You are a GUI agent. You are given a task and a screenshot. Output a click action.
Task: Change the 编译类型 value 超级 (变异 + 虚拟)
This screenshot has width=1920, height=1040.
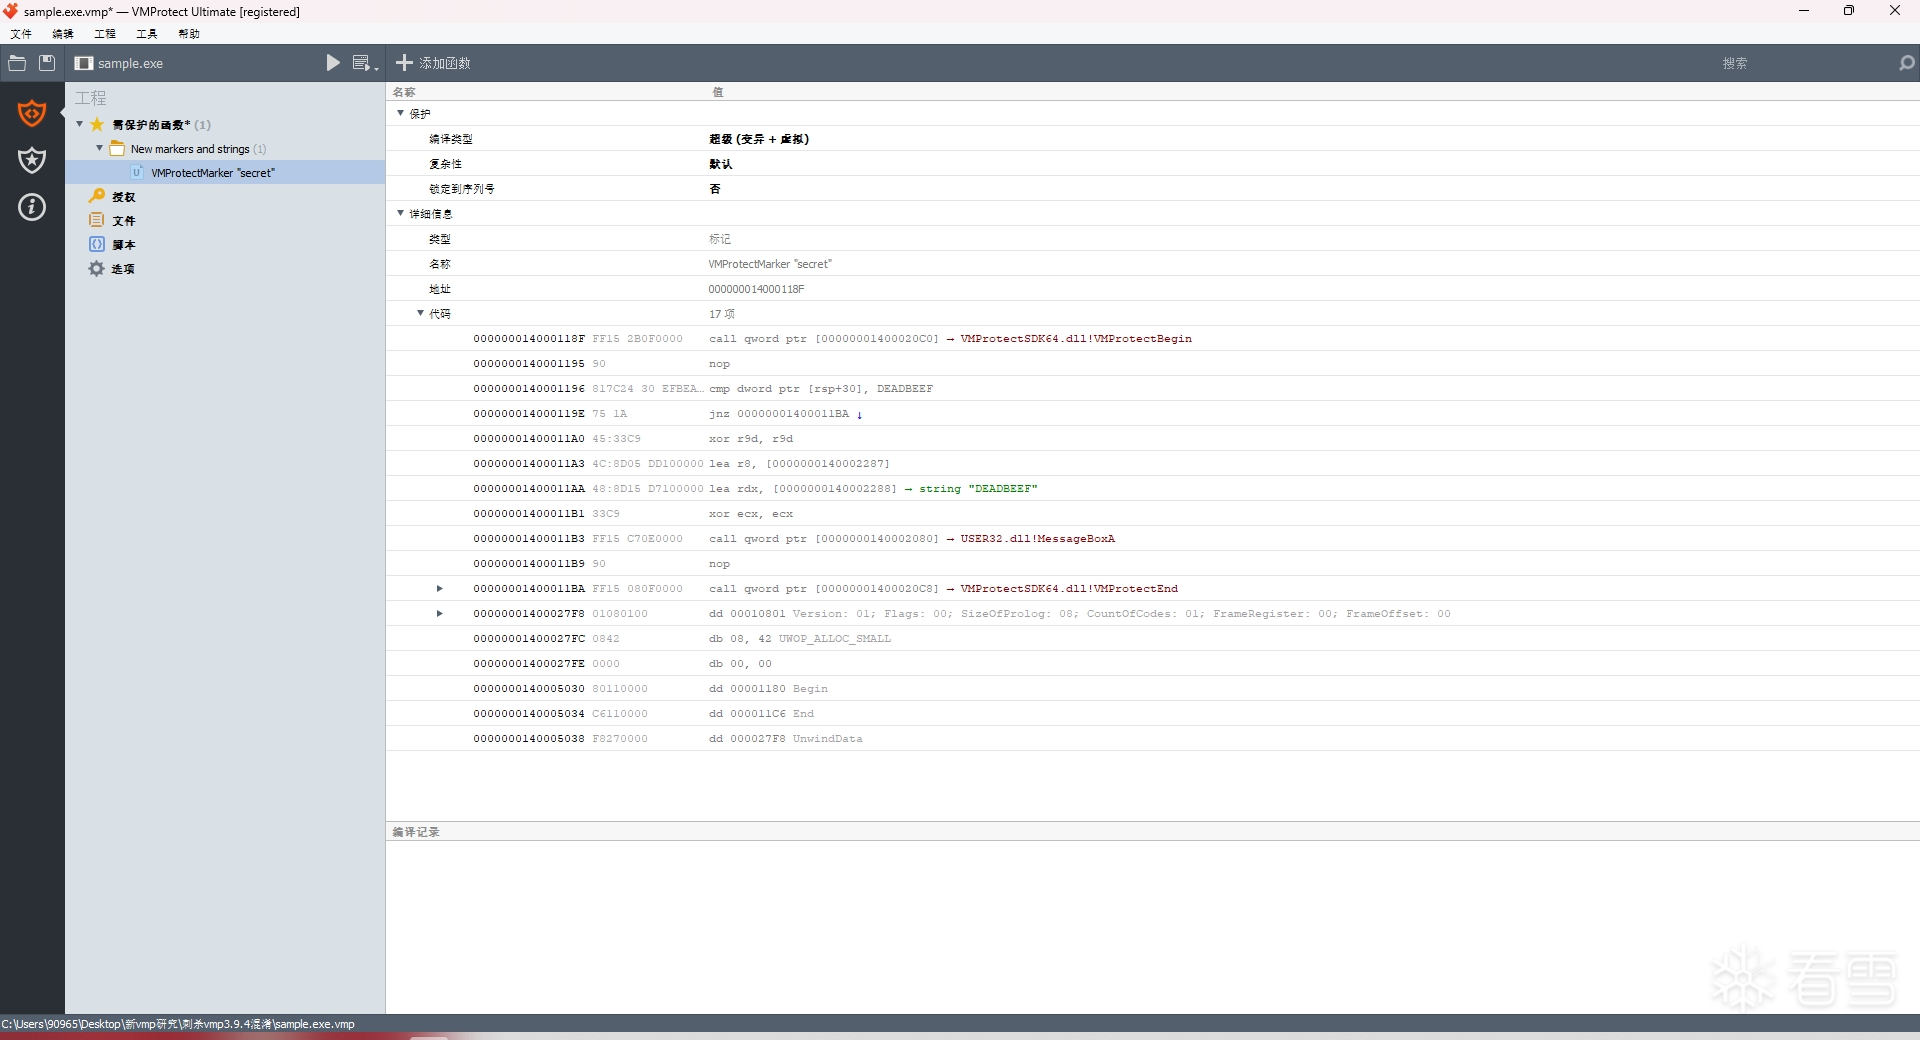(759, 139)
